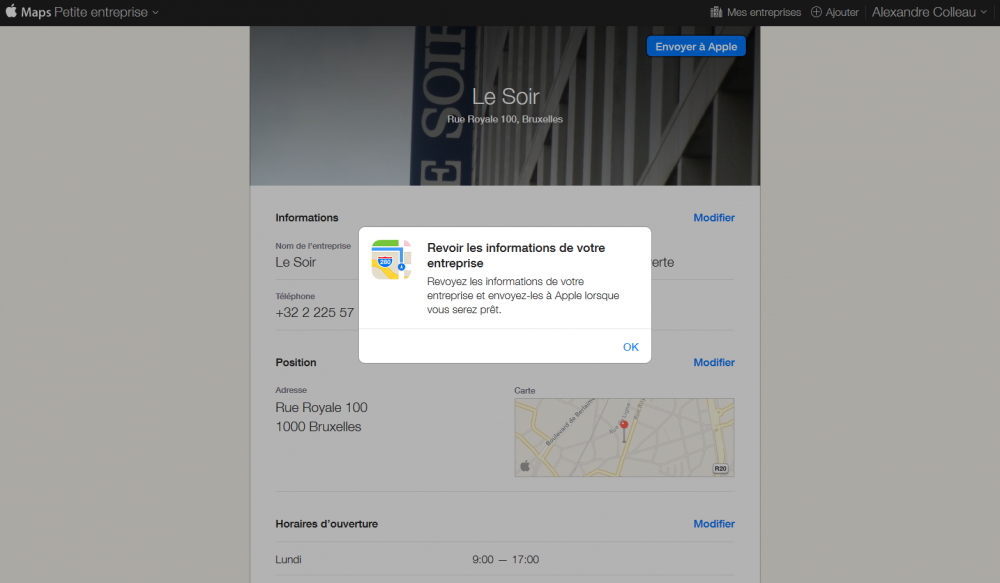Click the dialog title Revoir les informations
This screenshot has height=583, width=1000.
click(x=516, y=255)
